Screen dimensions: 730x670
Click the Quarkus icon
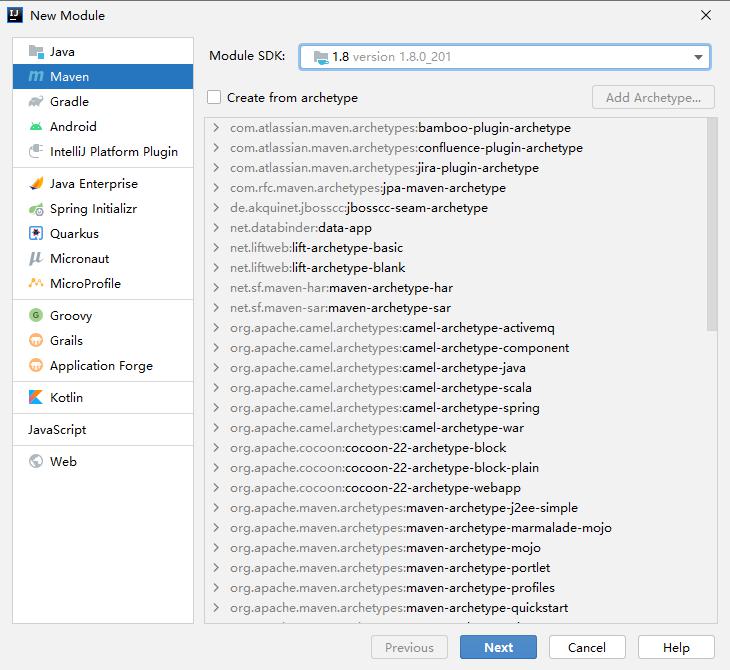point(36,233)
